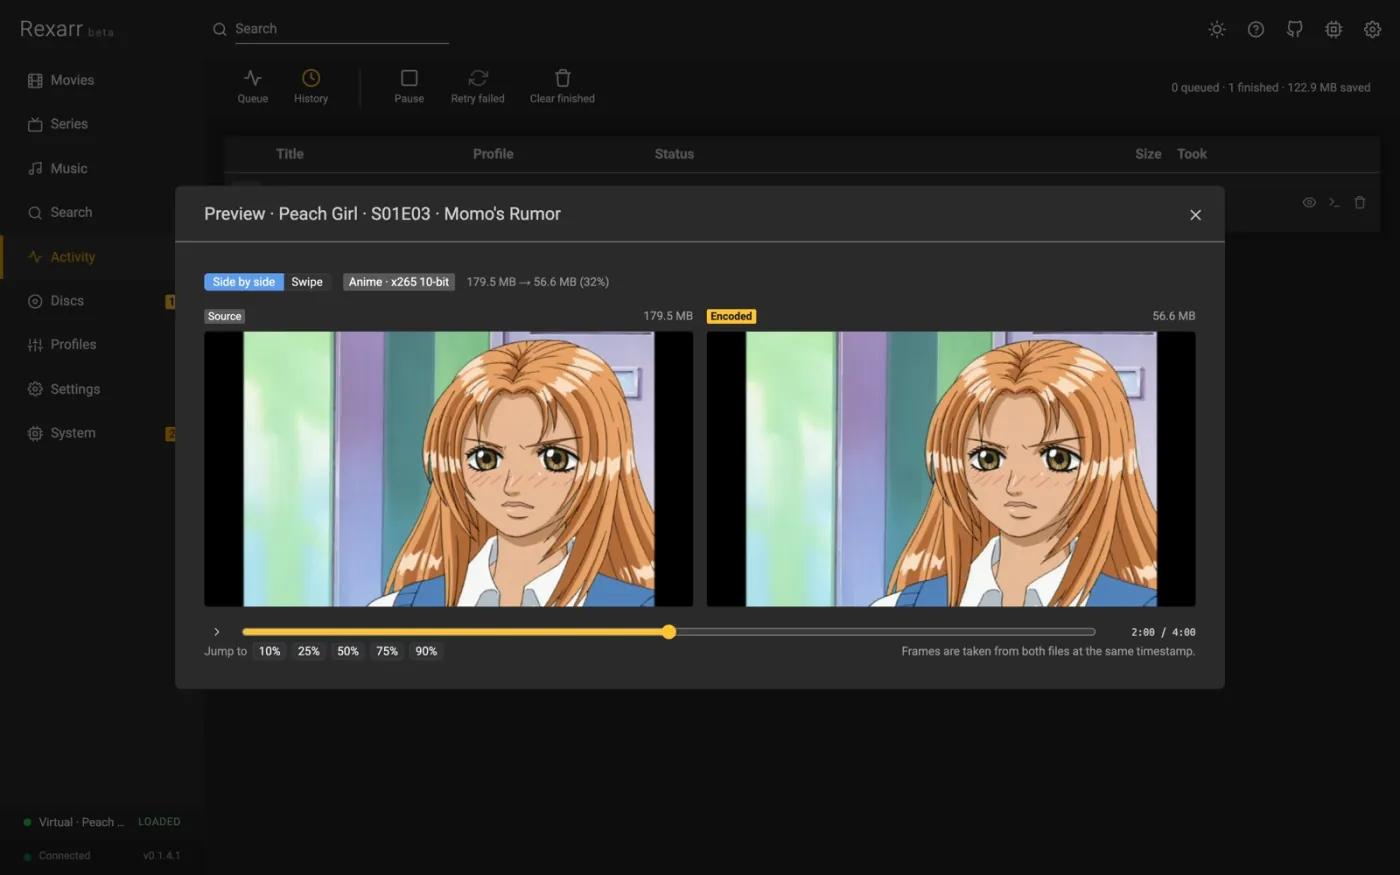Image resolution: width=1400 pixels, height=875 pixels.
Task: Switch to Swipe comparison mode
Action: point(307,282)
